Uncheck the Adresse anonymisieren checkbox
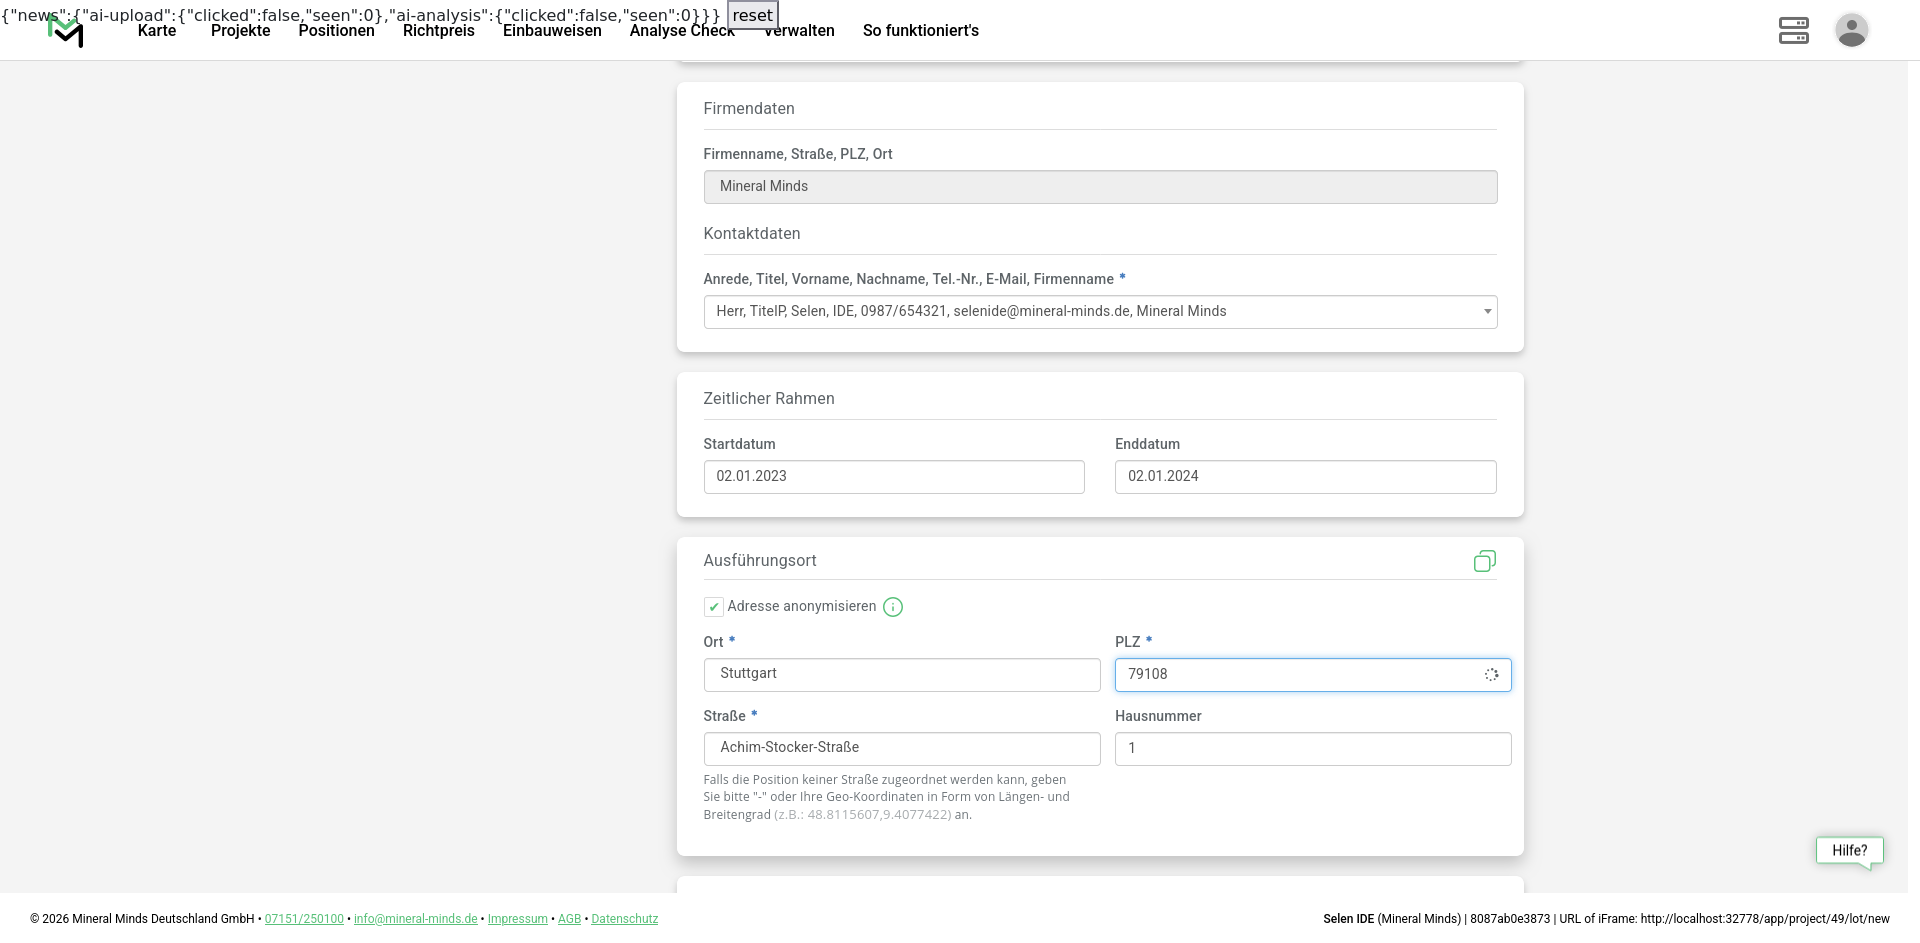 tap(714, 607)
